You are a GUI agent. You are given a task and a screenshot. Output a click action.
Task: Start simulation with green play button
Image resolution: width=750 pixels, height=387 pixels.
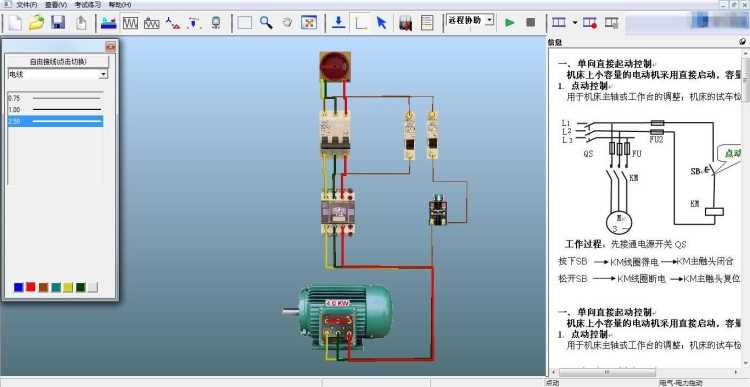510,22
